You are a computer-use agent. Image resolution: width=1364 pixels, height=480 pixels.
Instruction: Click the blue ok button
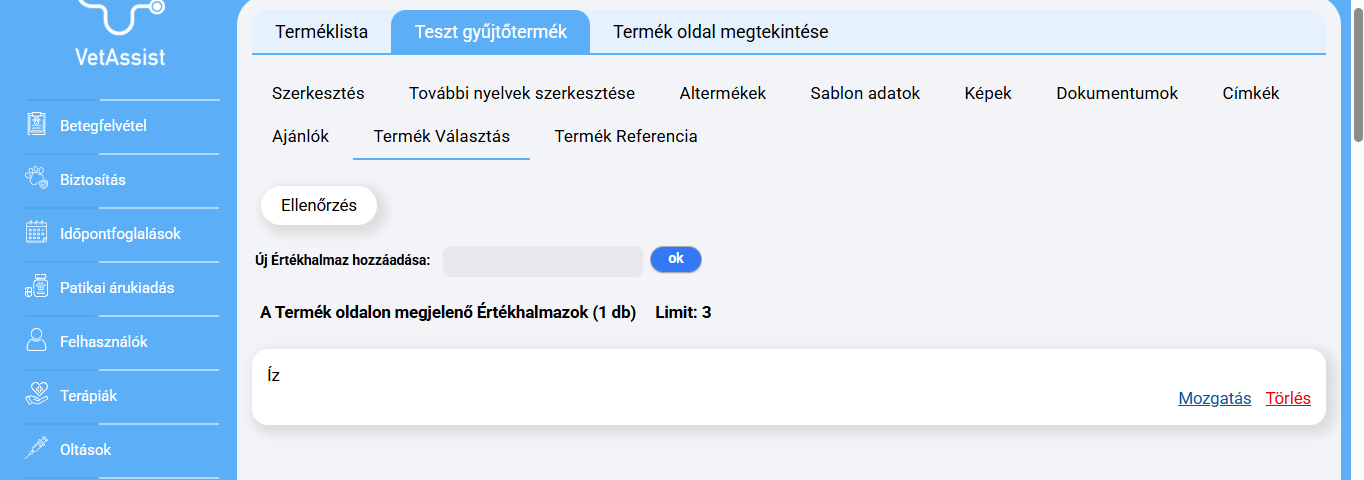tap(676, 259)
